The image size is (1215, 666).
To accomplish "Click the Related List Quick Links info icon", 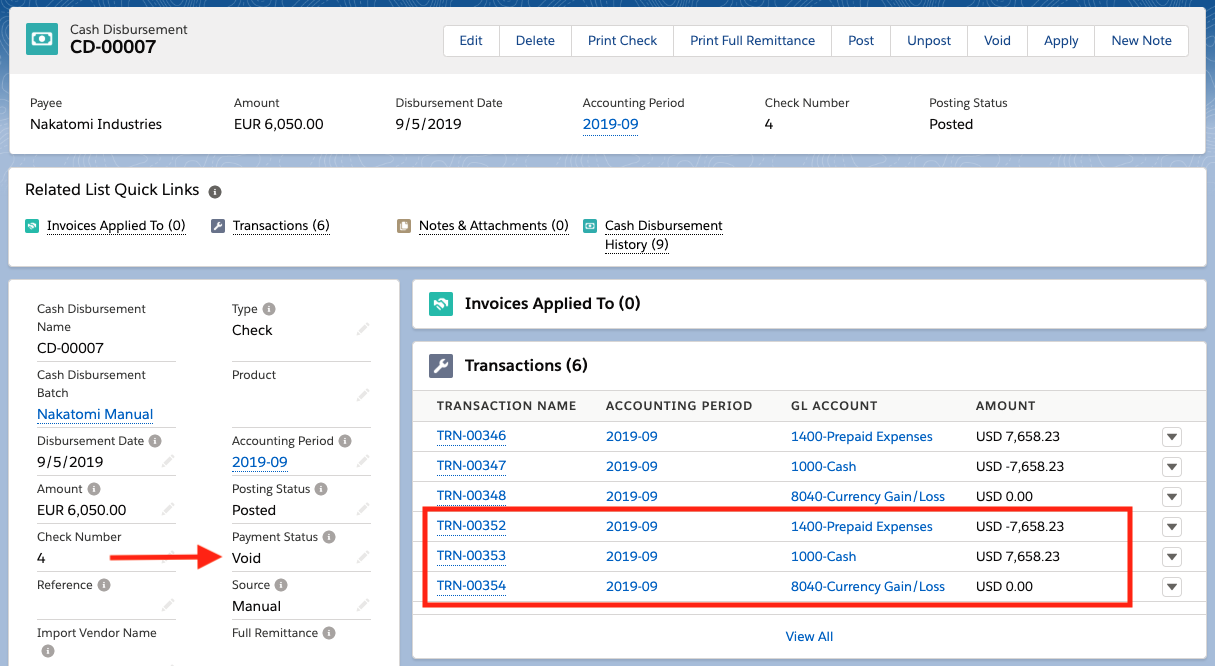I will coord(215,191).
